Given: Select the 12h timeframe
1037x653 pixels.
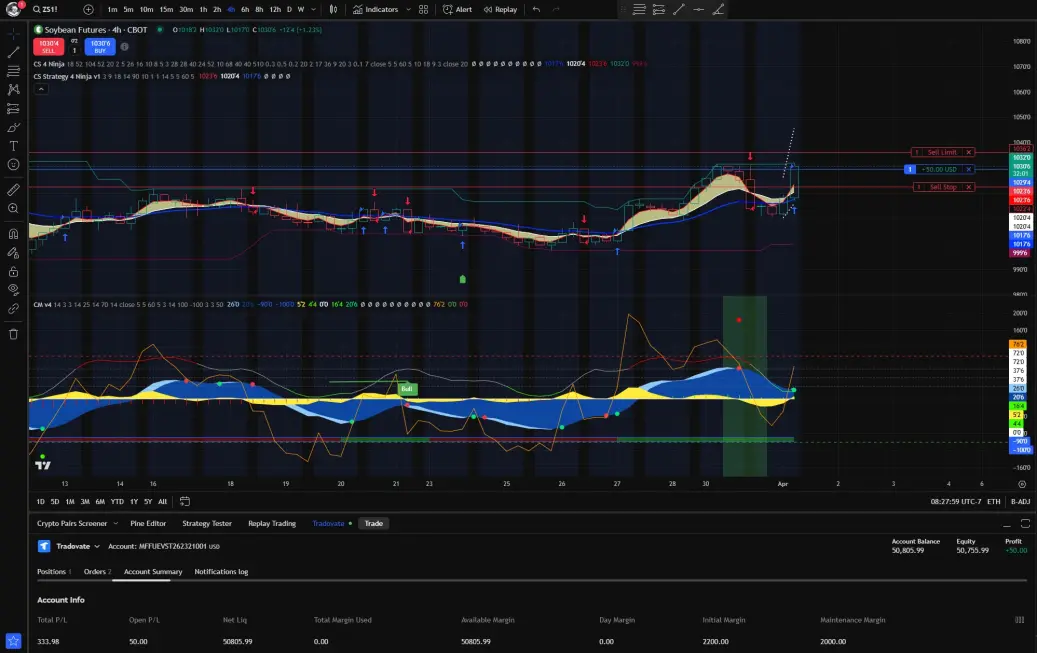Looking at the screenshot, I should [275, 9].
